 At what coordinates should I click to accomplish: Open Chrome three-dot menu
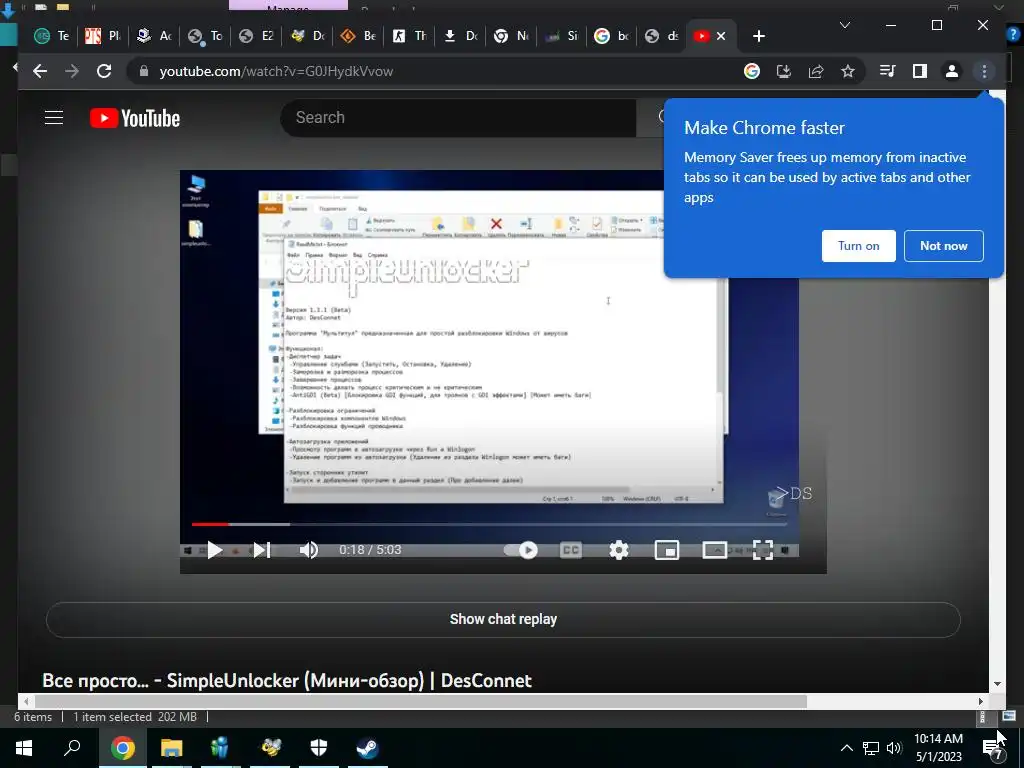[x=984, y=71]
